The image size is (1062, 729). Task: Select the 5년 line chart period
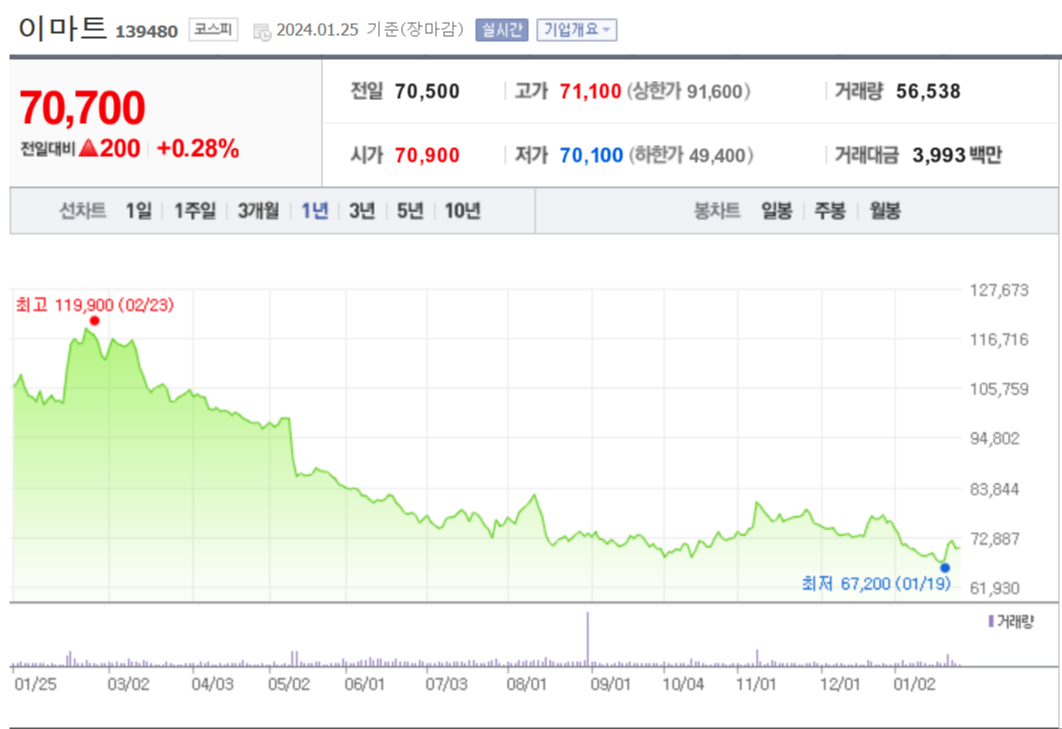(410, 211)
